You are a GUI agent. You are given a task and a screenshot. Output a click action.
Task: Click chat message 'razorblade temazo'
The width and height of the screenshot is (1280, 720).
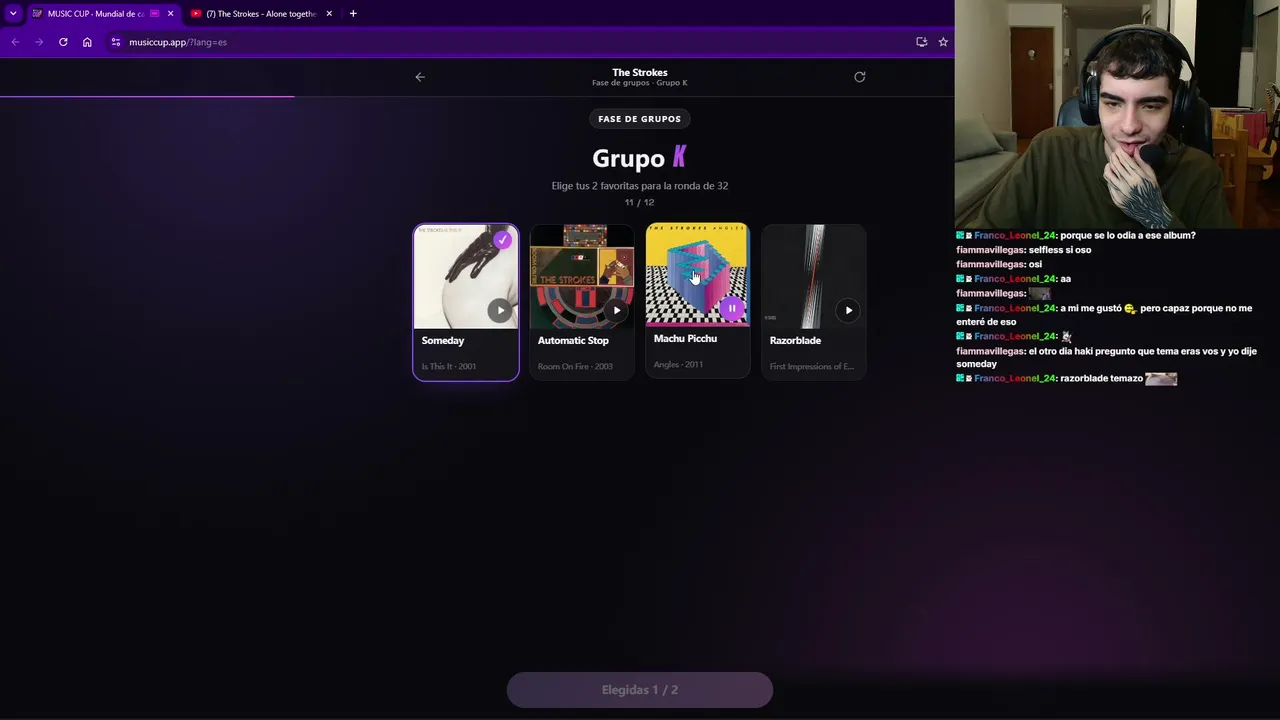(x=1101, y=379)
